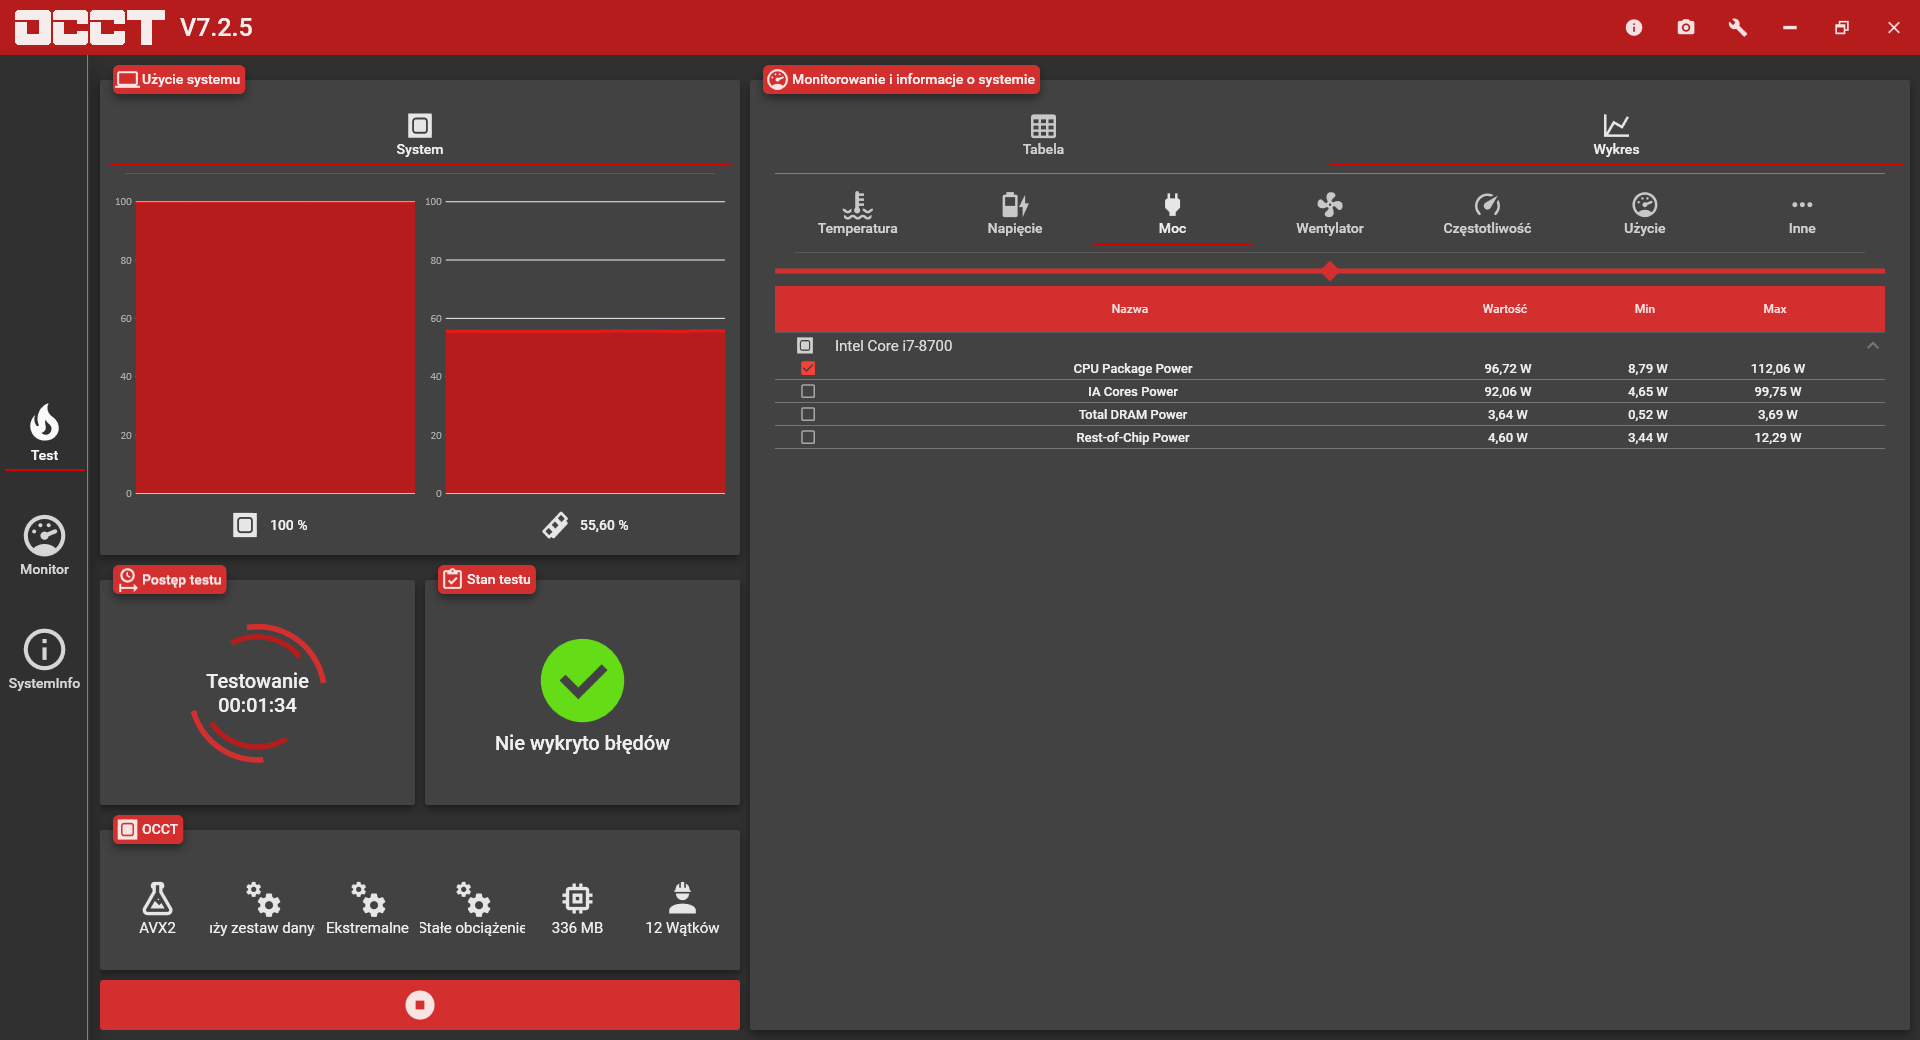Restore down the OCCT window
Viewport: 1920px width, 1040px height.
click(1842, 27)
